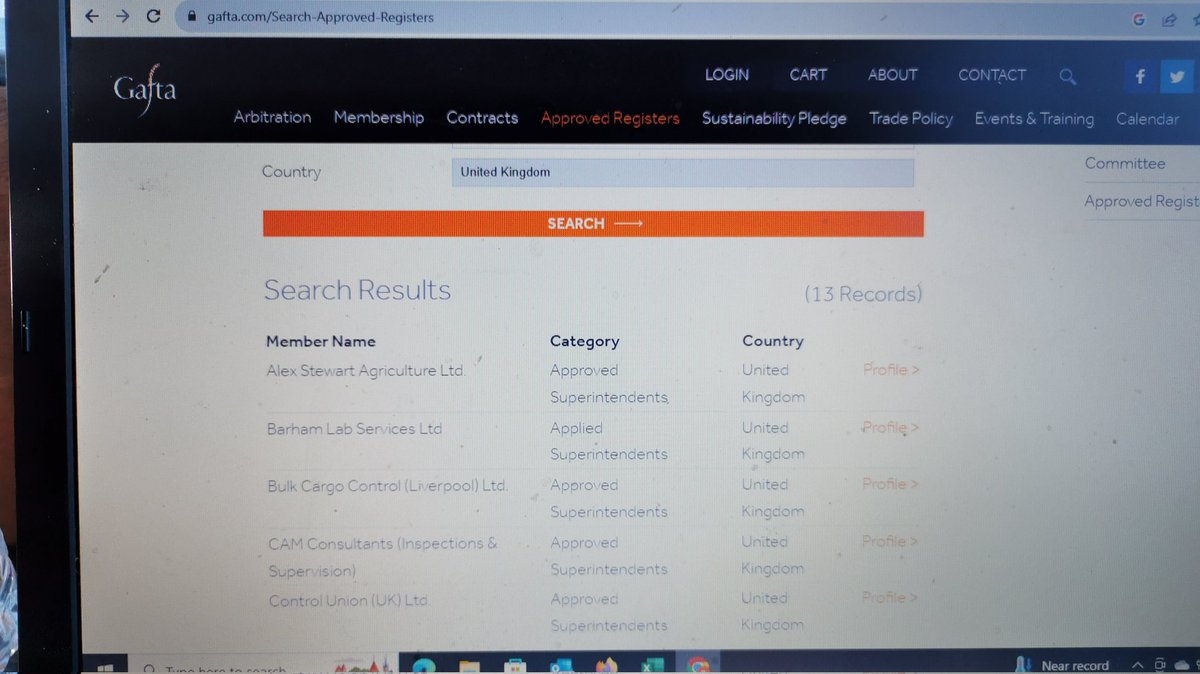The height and width of the screenshot is (674, 1200).
Task: Open Microsoft Store from the taskbar
Action: [x=514, y=666]
